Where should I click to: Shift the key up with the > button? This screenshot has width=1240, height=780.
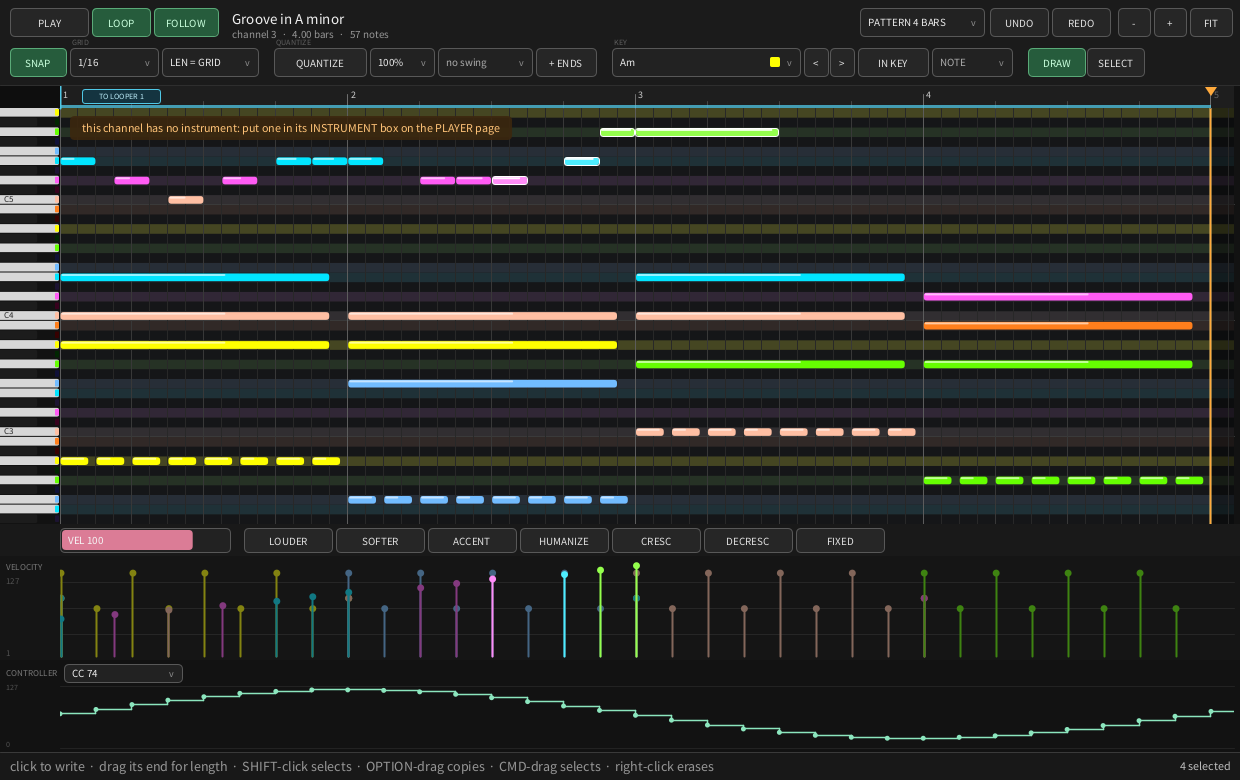coord(842,63)
